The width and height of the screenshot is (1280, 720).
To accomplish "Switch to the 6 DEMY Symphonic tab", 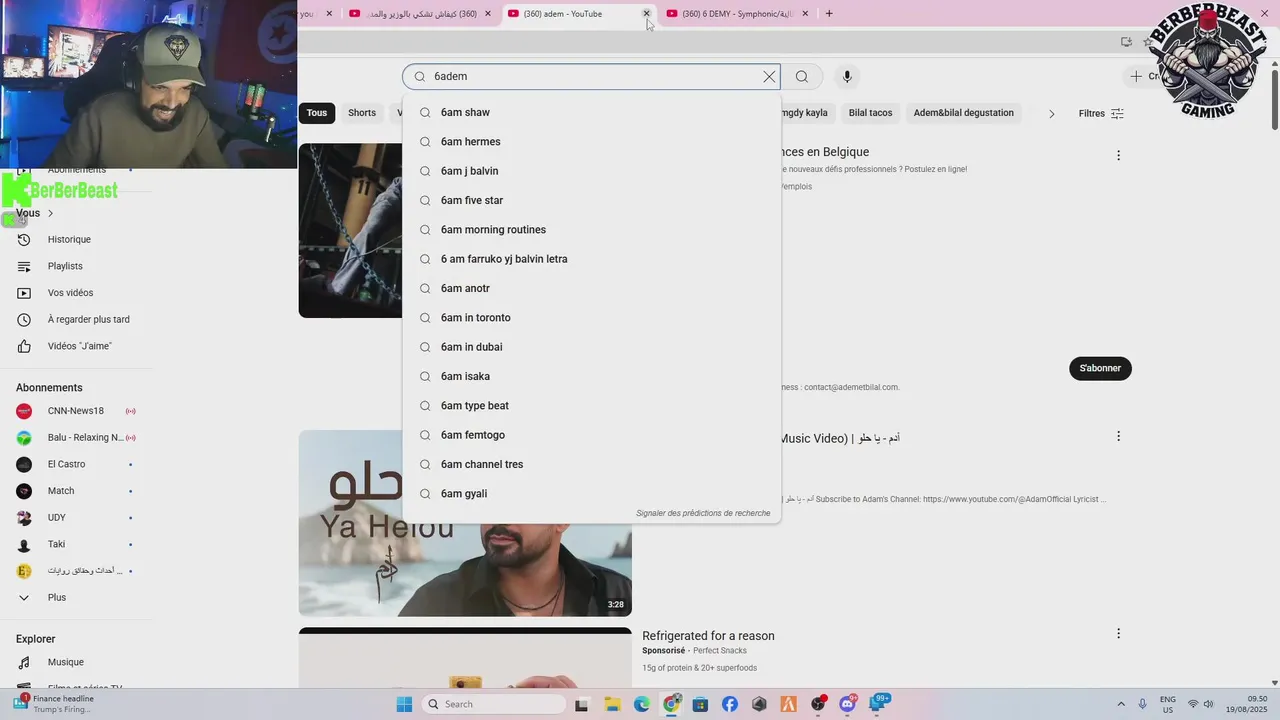I will pyautogui.click(x=737, y=14).
